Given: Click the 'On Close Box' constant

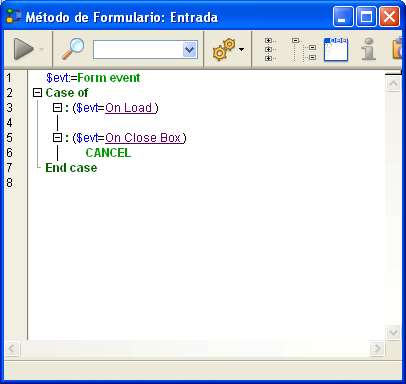Looking at the screenshot, I should coord(143,138).
